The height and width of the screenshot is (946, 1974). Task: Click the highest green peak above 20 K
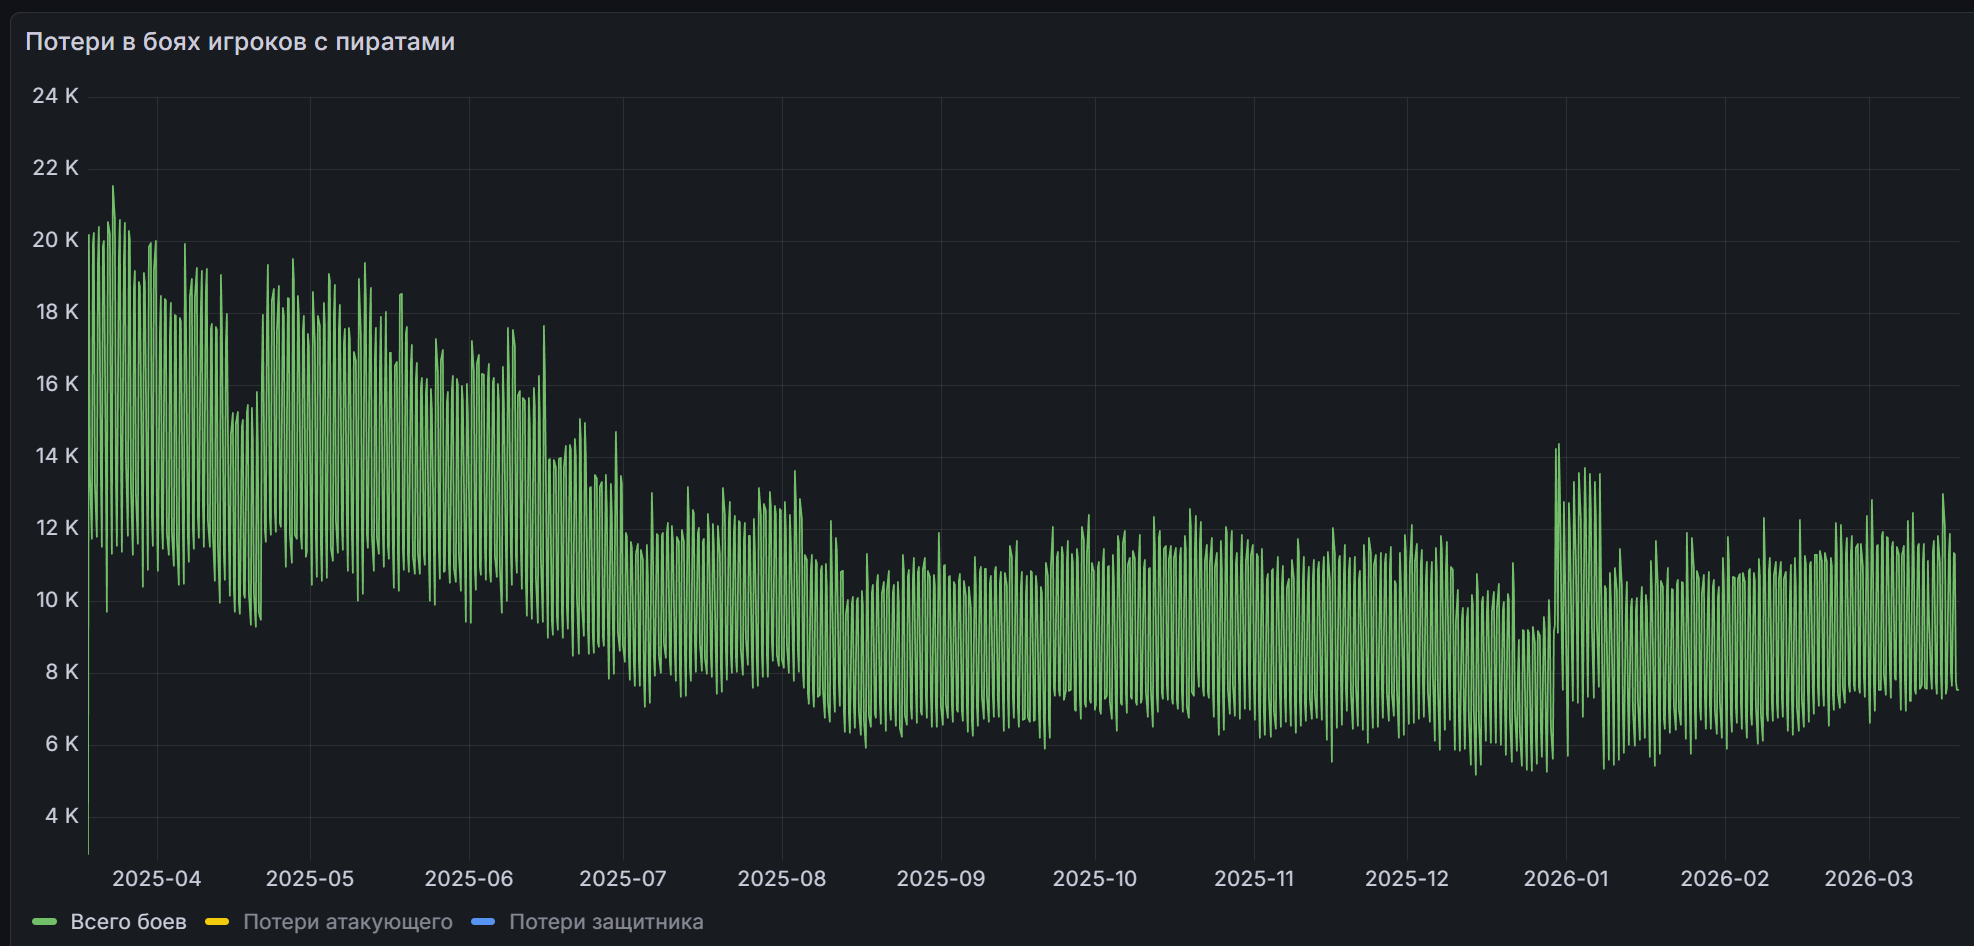click(113, 188)
